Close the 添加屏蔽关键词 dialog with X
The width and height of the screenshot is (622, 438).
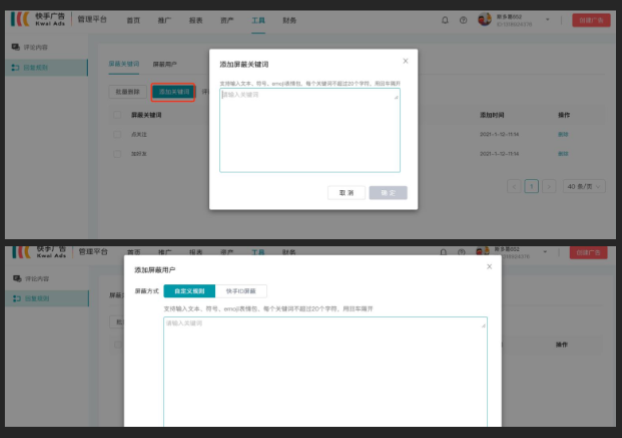pyautogui.click(x=405, y=62)
